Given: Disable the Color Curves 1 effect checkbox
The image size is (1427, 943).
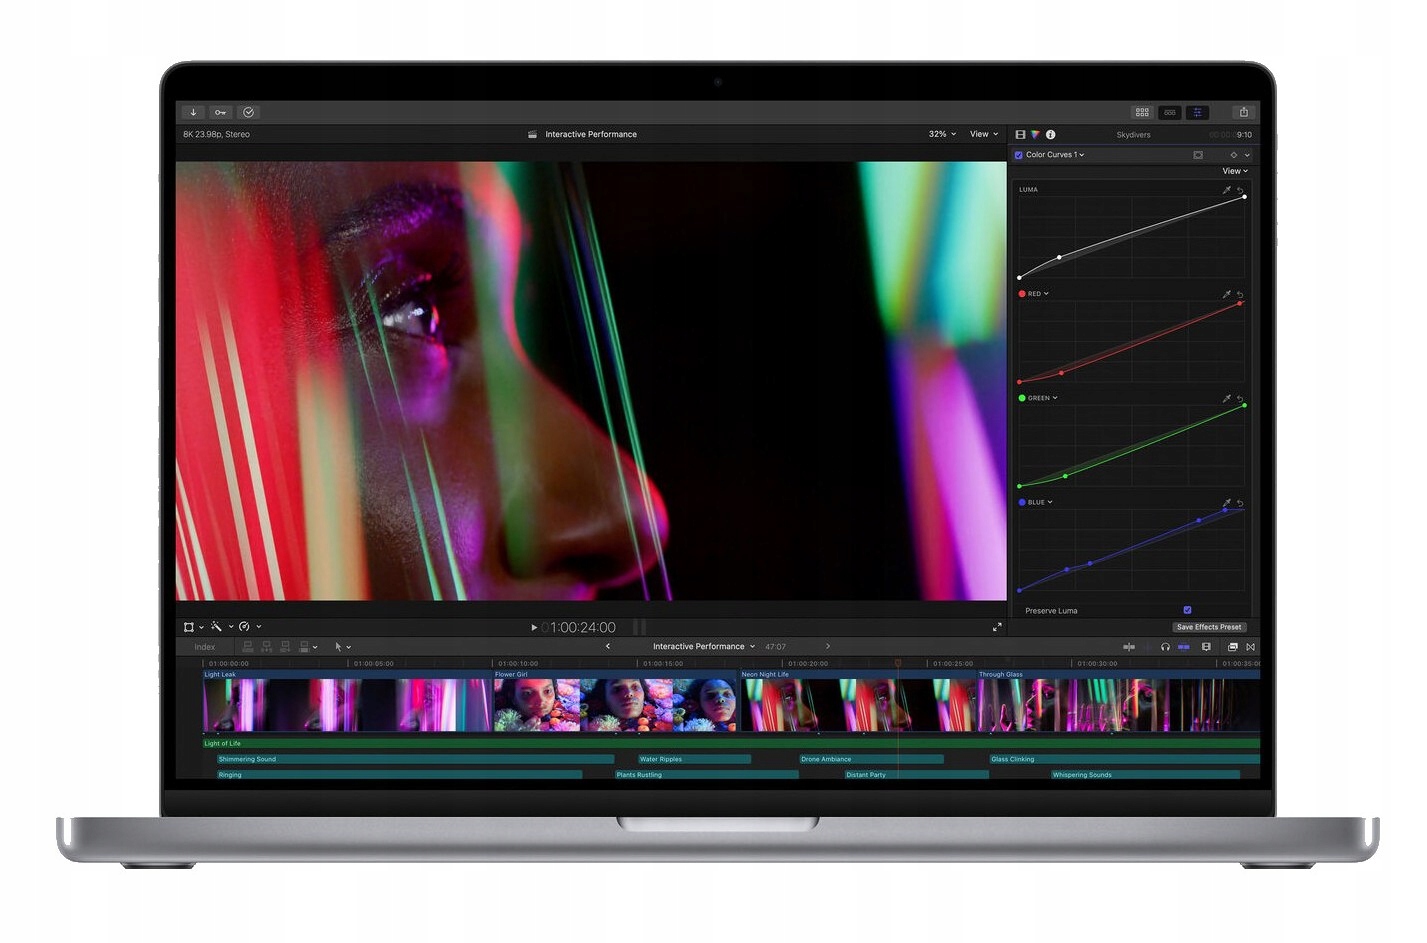Looking at the screenshot, I should tap(1018, 155).
